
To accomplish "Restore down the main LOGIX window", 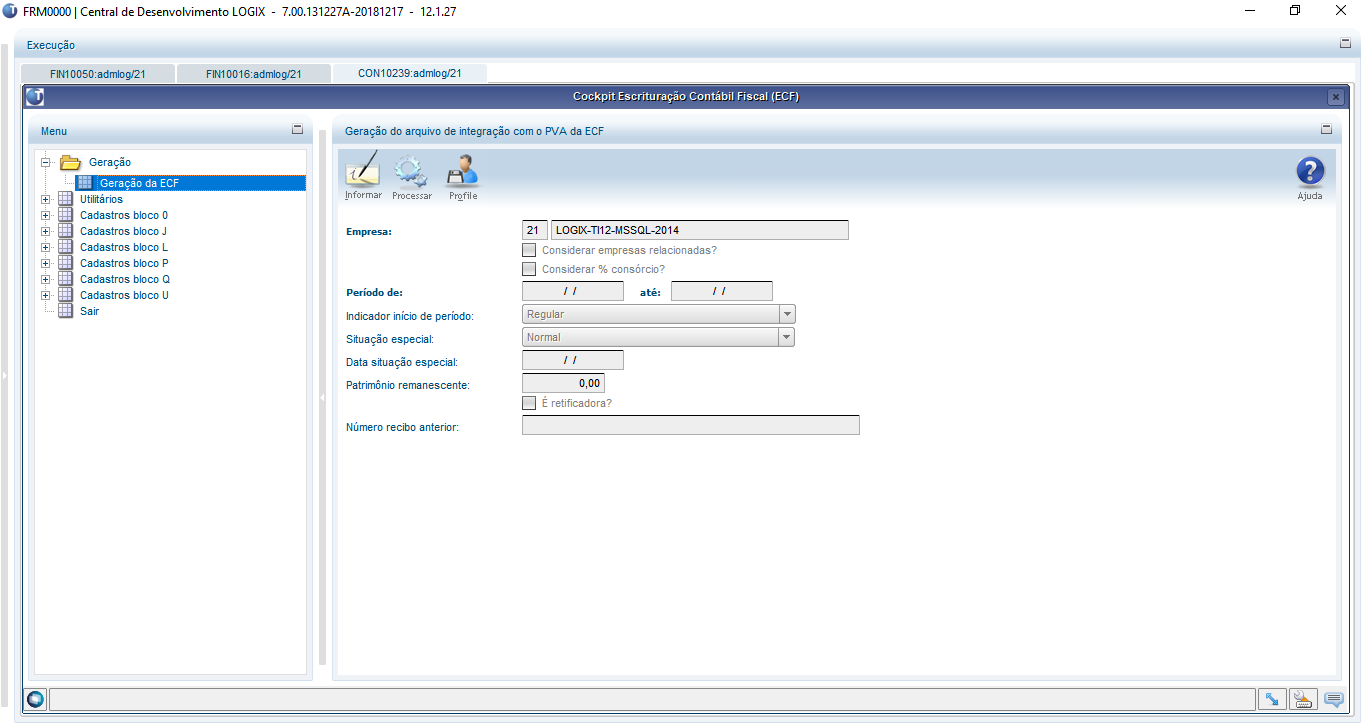I will [1295, 10].
